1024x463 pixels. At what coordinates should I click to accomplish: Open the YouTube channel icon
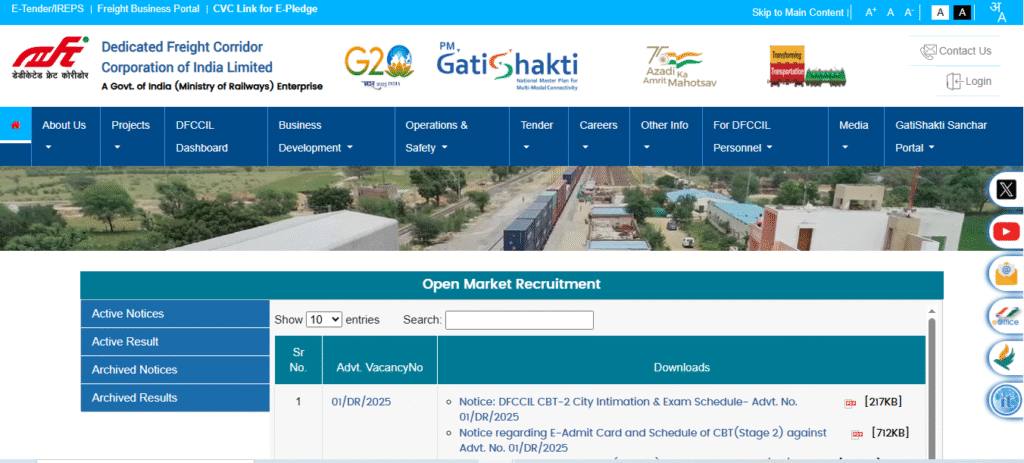(1005, 231)
